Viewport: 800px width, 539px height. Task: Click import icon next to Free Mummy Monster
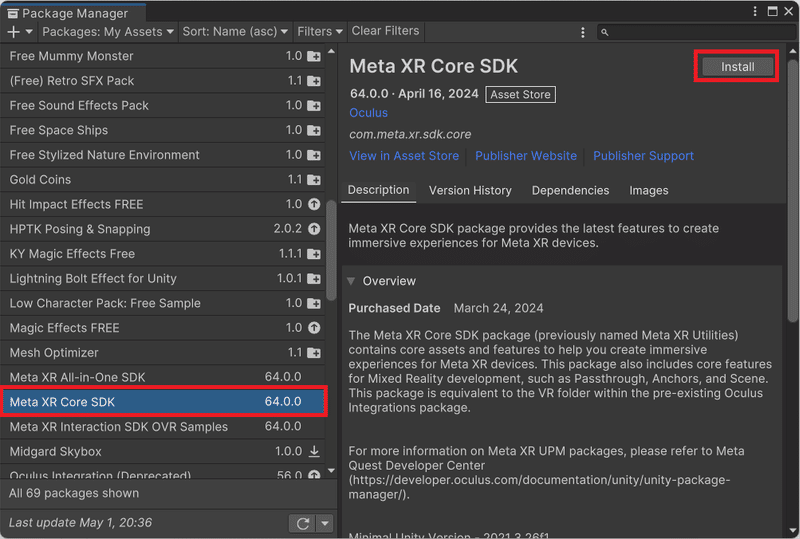click(314, 57)
